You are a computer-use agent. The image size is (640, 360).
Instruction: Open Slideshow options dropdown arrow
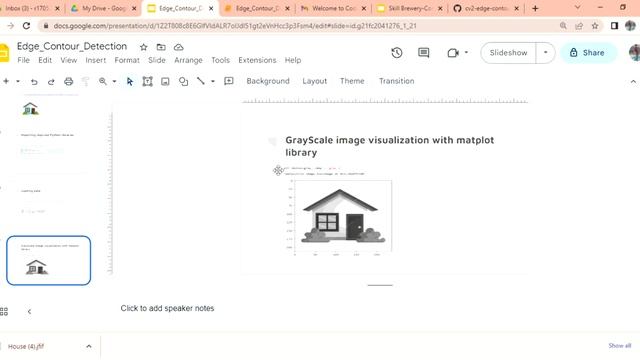point(545,53)
